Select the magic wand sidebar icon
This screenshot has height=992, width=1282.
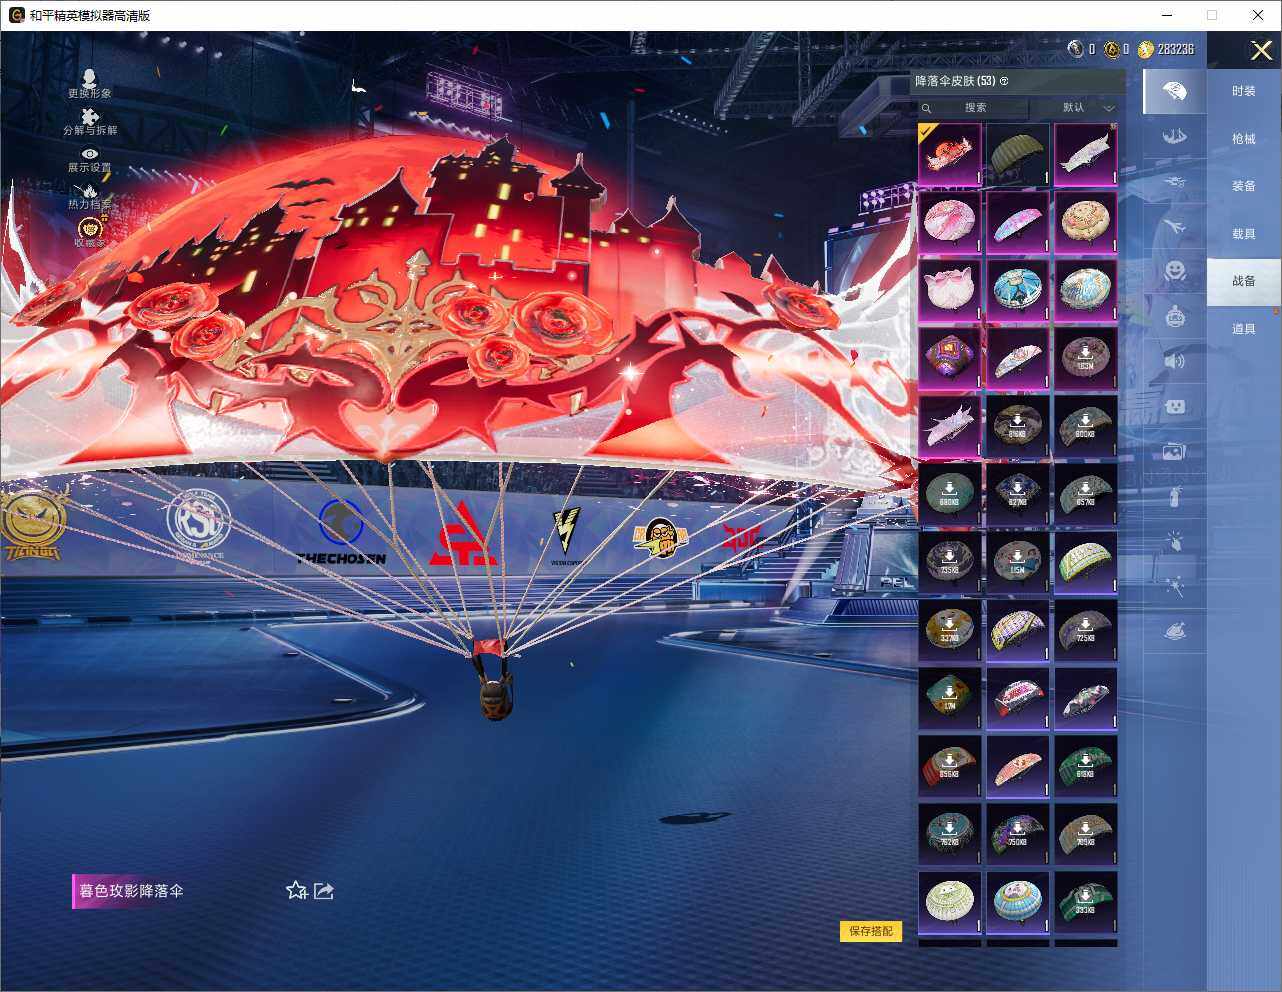1175,587
